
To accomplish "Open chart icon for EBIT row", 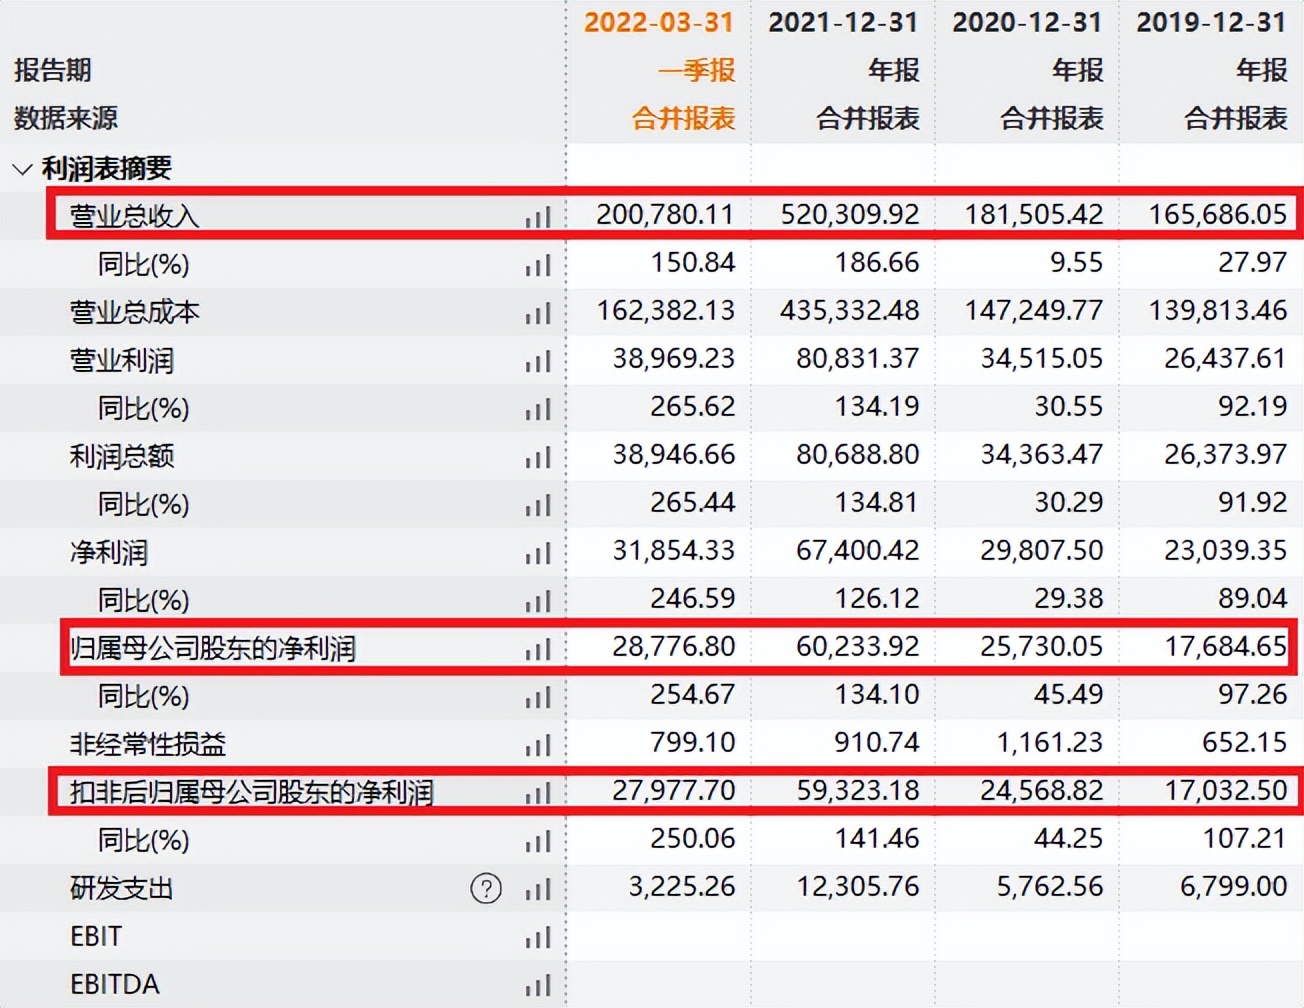I will pyautogui.click(x=538, y=936).
